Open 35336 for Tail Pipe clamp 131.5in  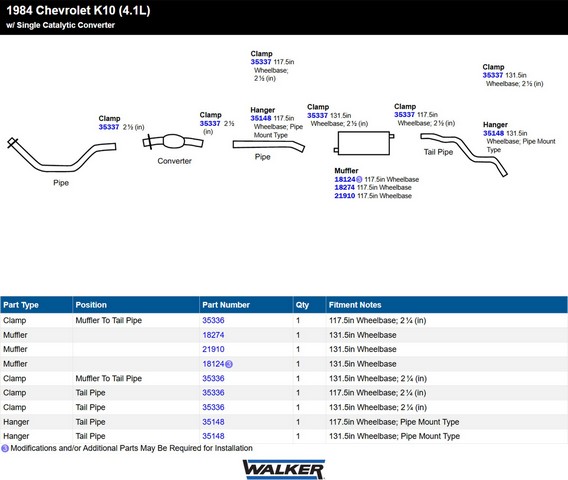pyautogui.click(x=213, y=408)
